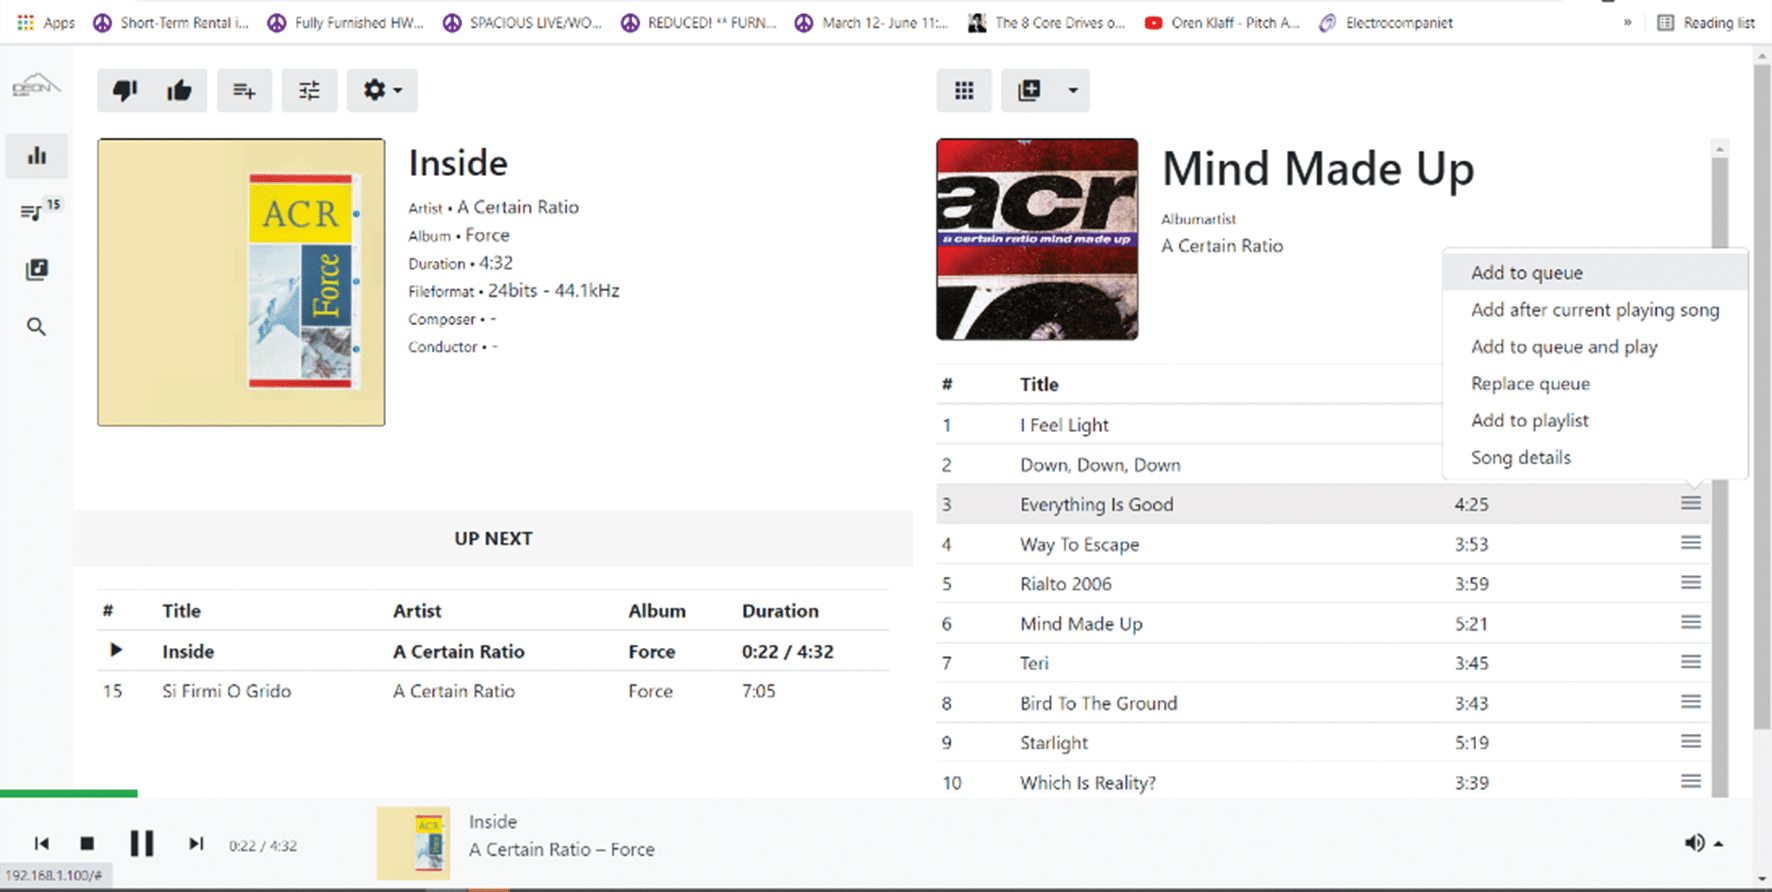This screenshot has width=1772, height=892.
Task: Click artist name A Certain Ratio under Inside
Action: click(x=518, y=208)
